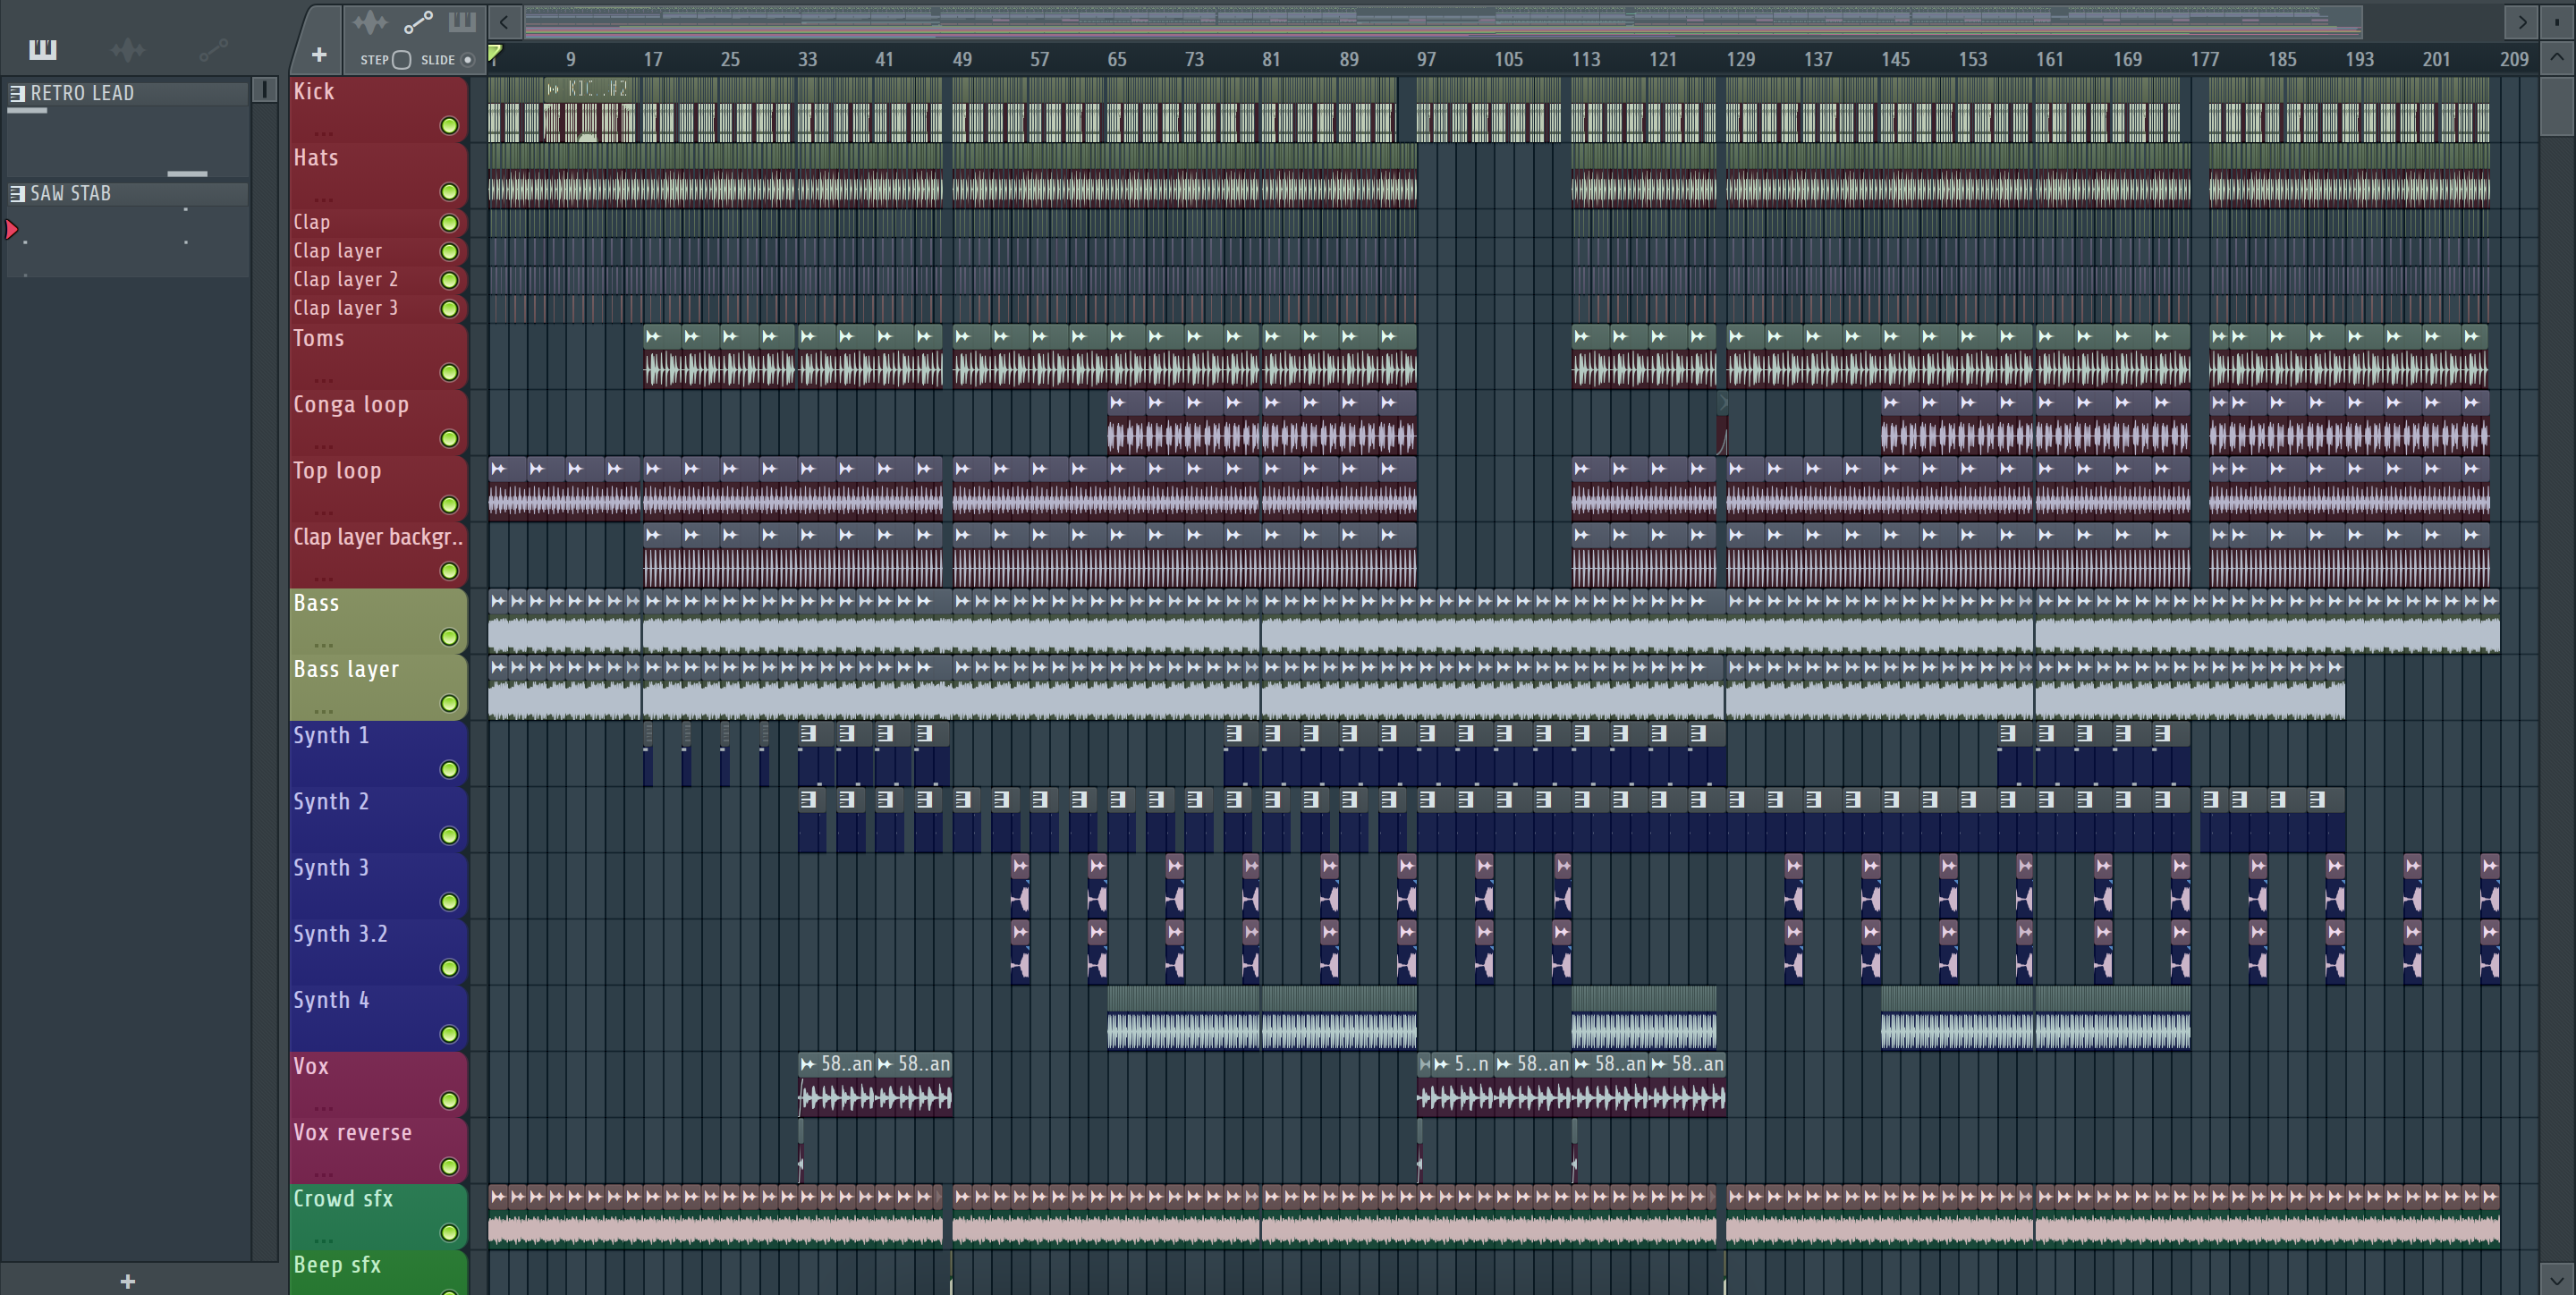Click the playlist overview minimap

pyautogui.click(x=1443, y=21)
